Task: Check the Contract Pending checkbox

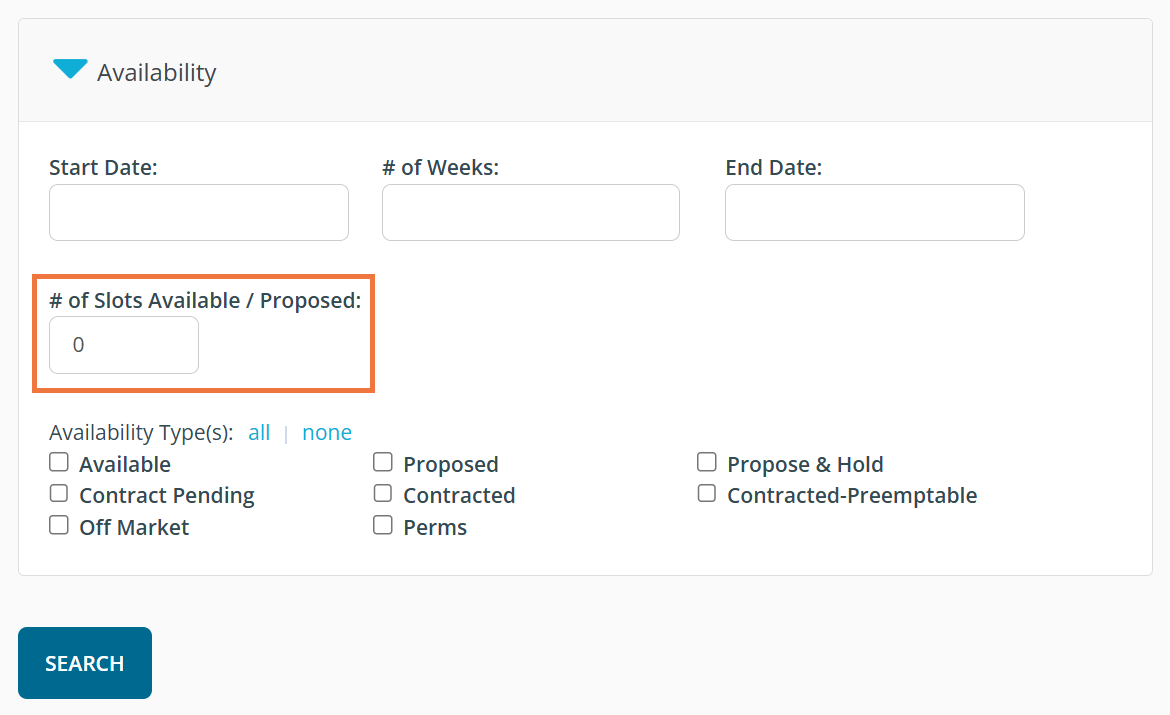Action: pyautogui.click(x=59, y=493)
